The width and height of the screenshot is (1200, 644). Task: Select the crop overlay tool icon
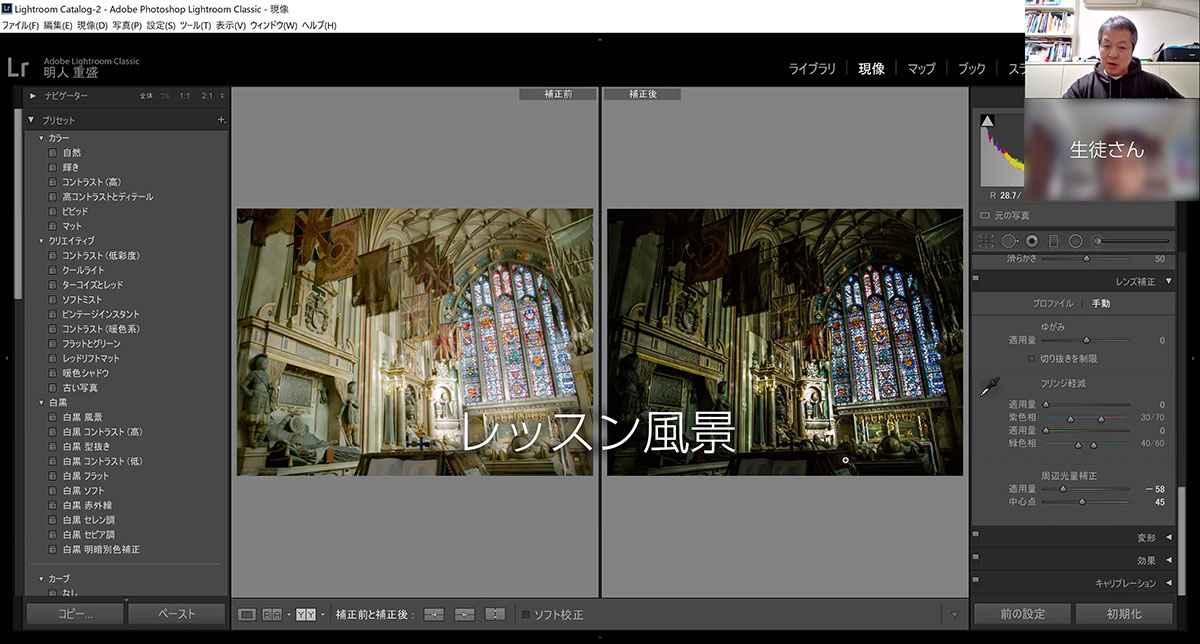coord(986,241)
